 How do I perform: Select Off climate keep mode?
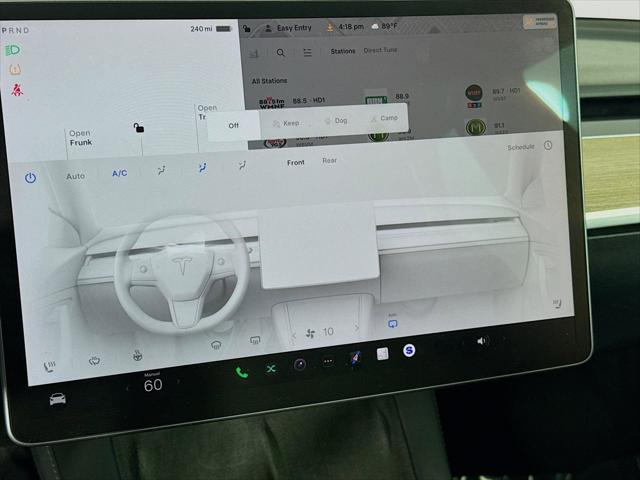click(x=233, y=126)
